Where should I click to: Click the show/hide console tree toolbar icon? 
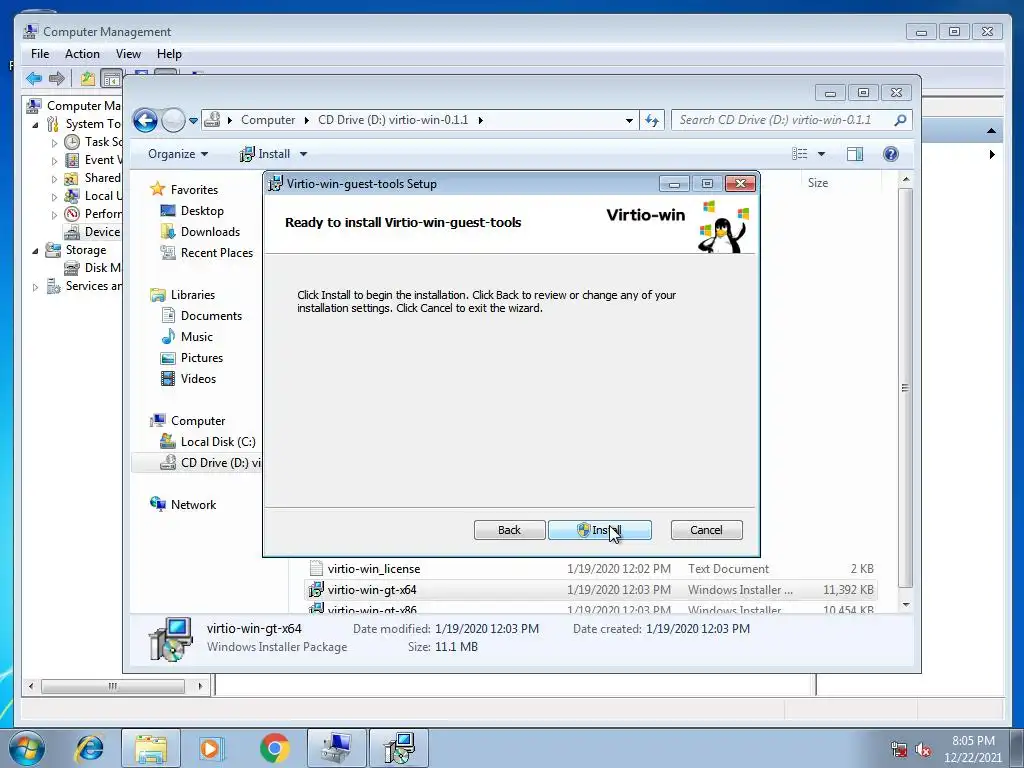tap(112, 79)
